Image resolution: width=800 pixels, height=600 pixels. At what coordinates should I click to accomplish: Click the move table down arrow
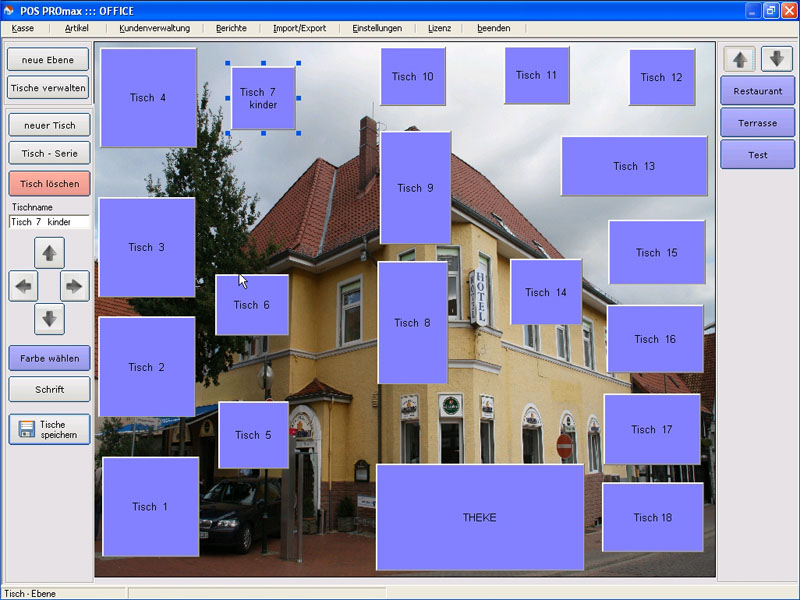(x=49, y=319)
